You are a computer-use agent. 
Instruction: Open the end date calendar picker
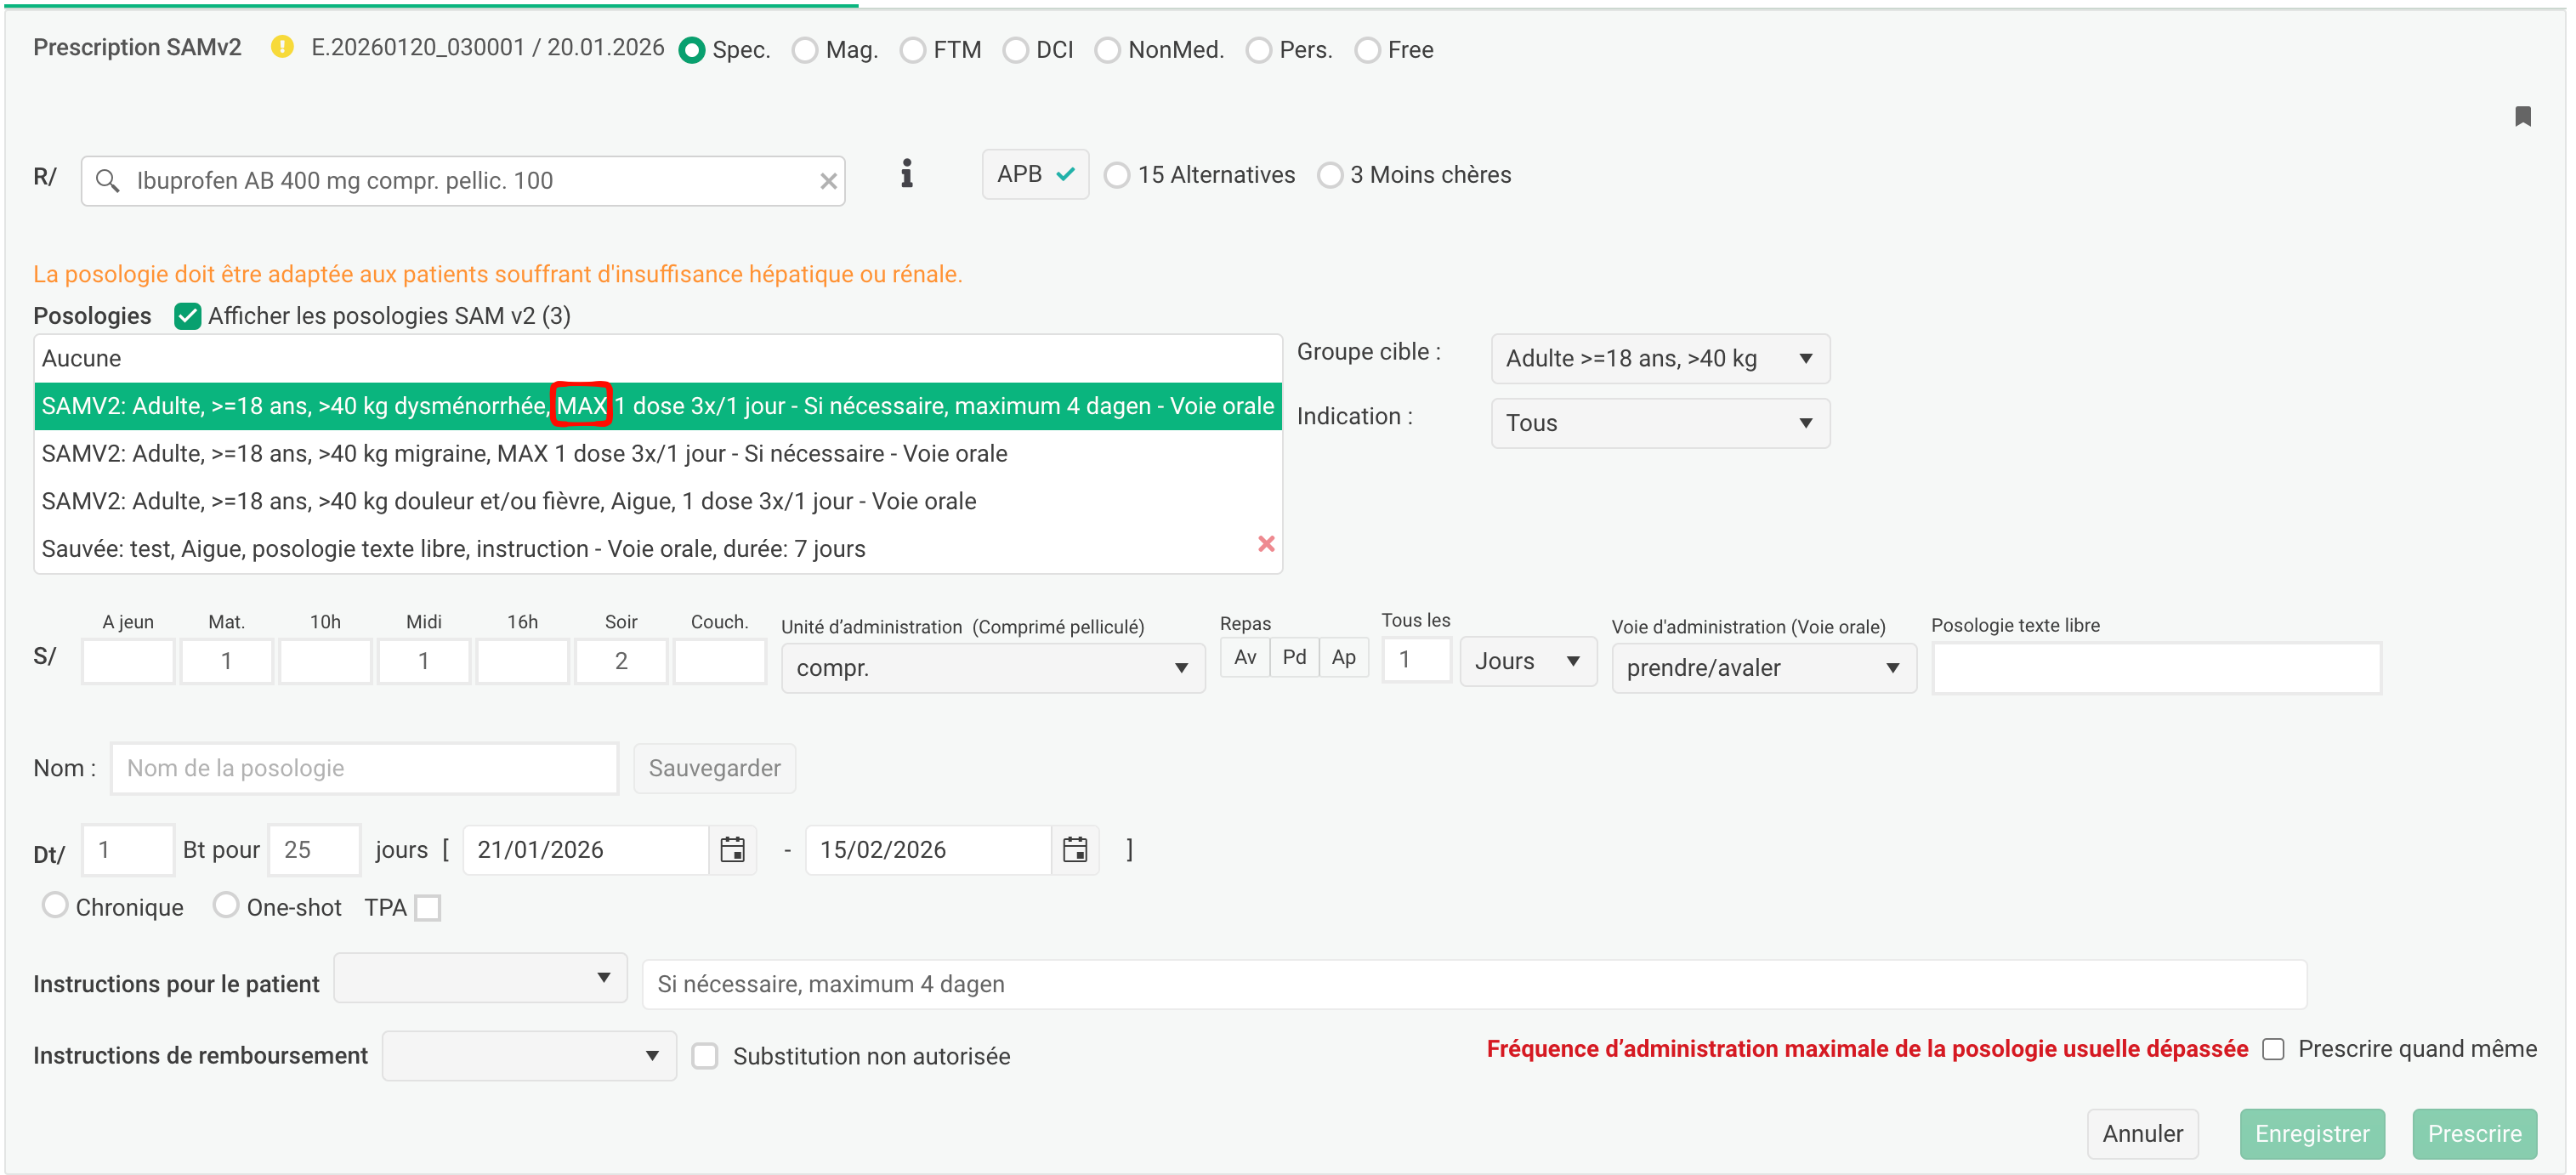(1075, 850)
